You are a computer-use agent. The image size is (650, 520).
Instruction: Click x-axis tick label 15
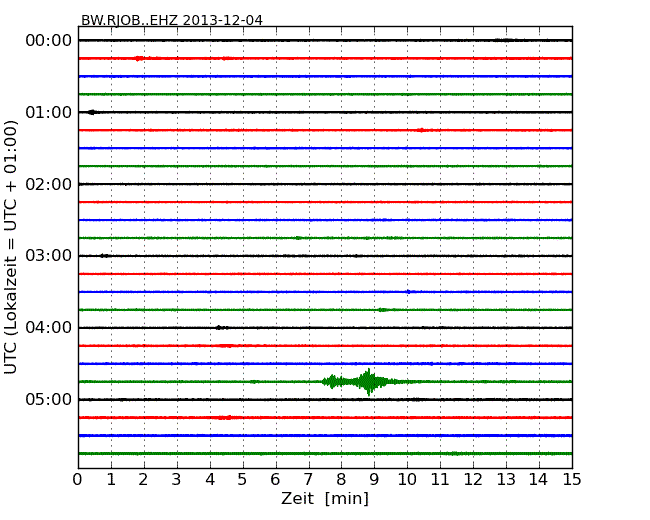click(x=572, y=480)
